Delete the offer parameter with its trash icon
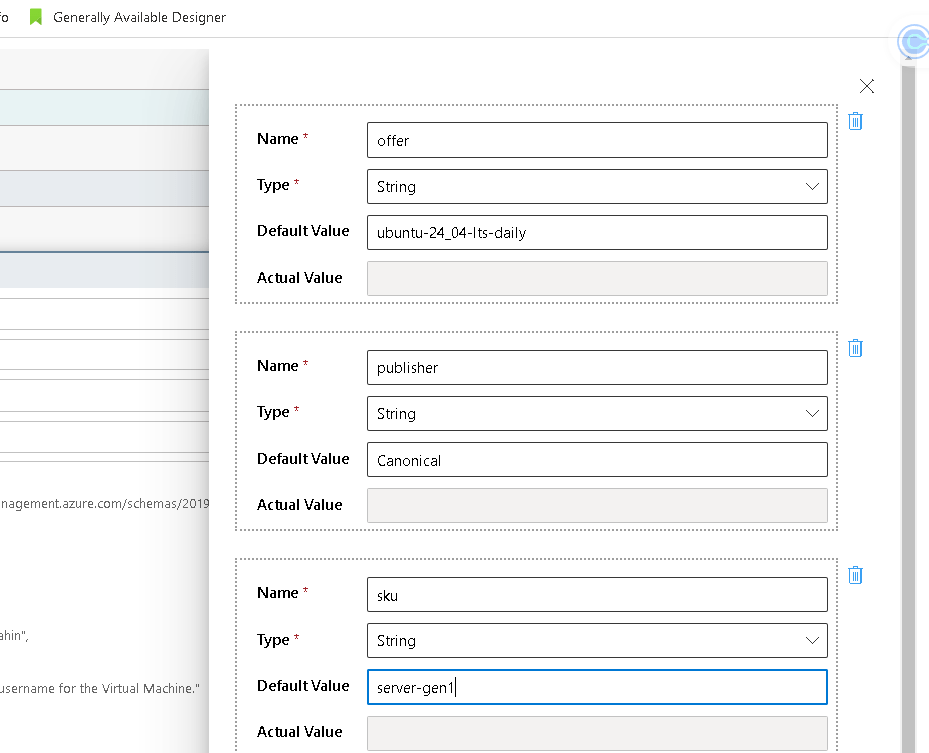Screen dimensions: 929x753 tap(855, 121)
